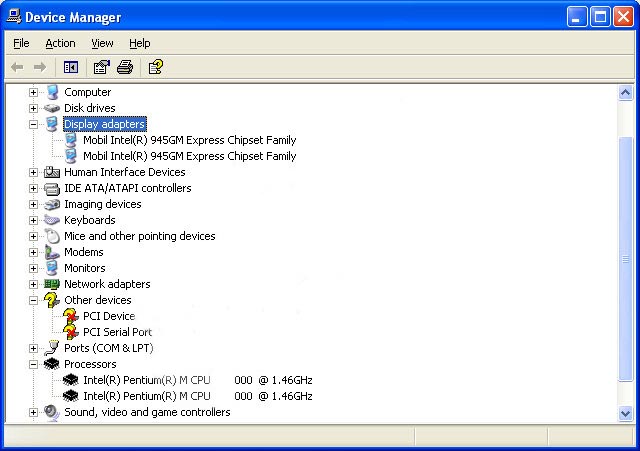Click the scrollbar down arrow

[626, 413]
